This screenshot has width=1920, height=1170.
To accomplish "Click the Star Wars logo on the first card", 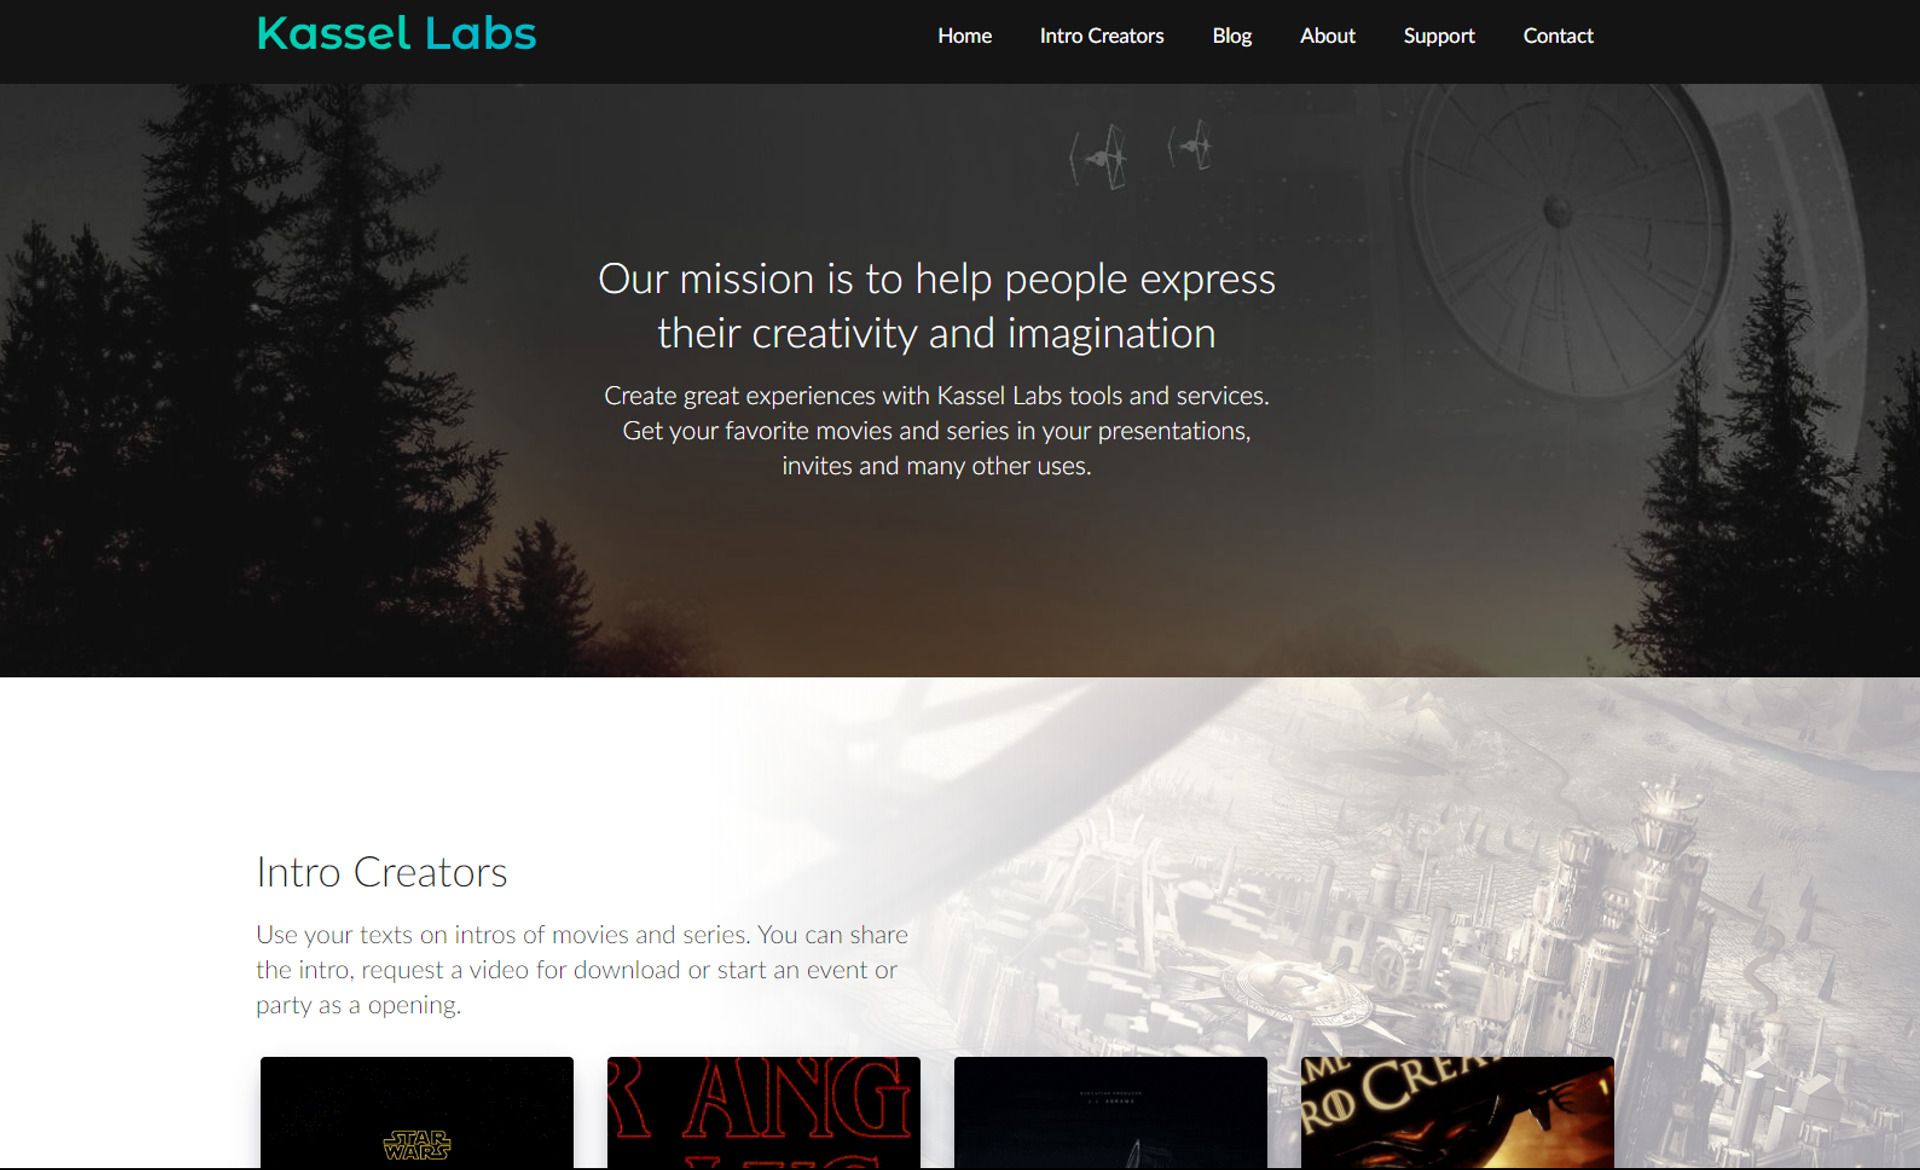I will (x=417, y=1144).
